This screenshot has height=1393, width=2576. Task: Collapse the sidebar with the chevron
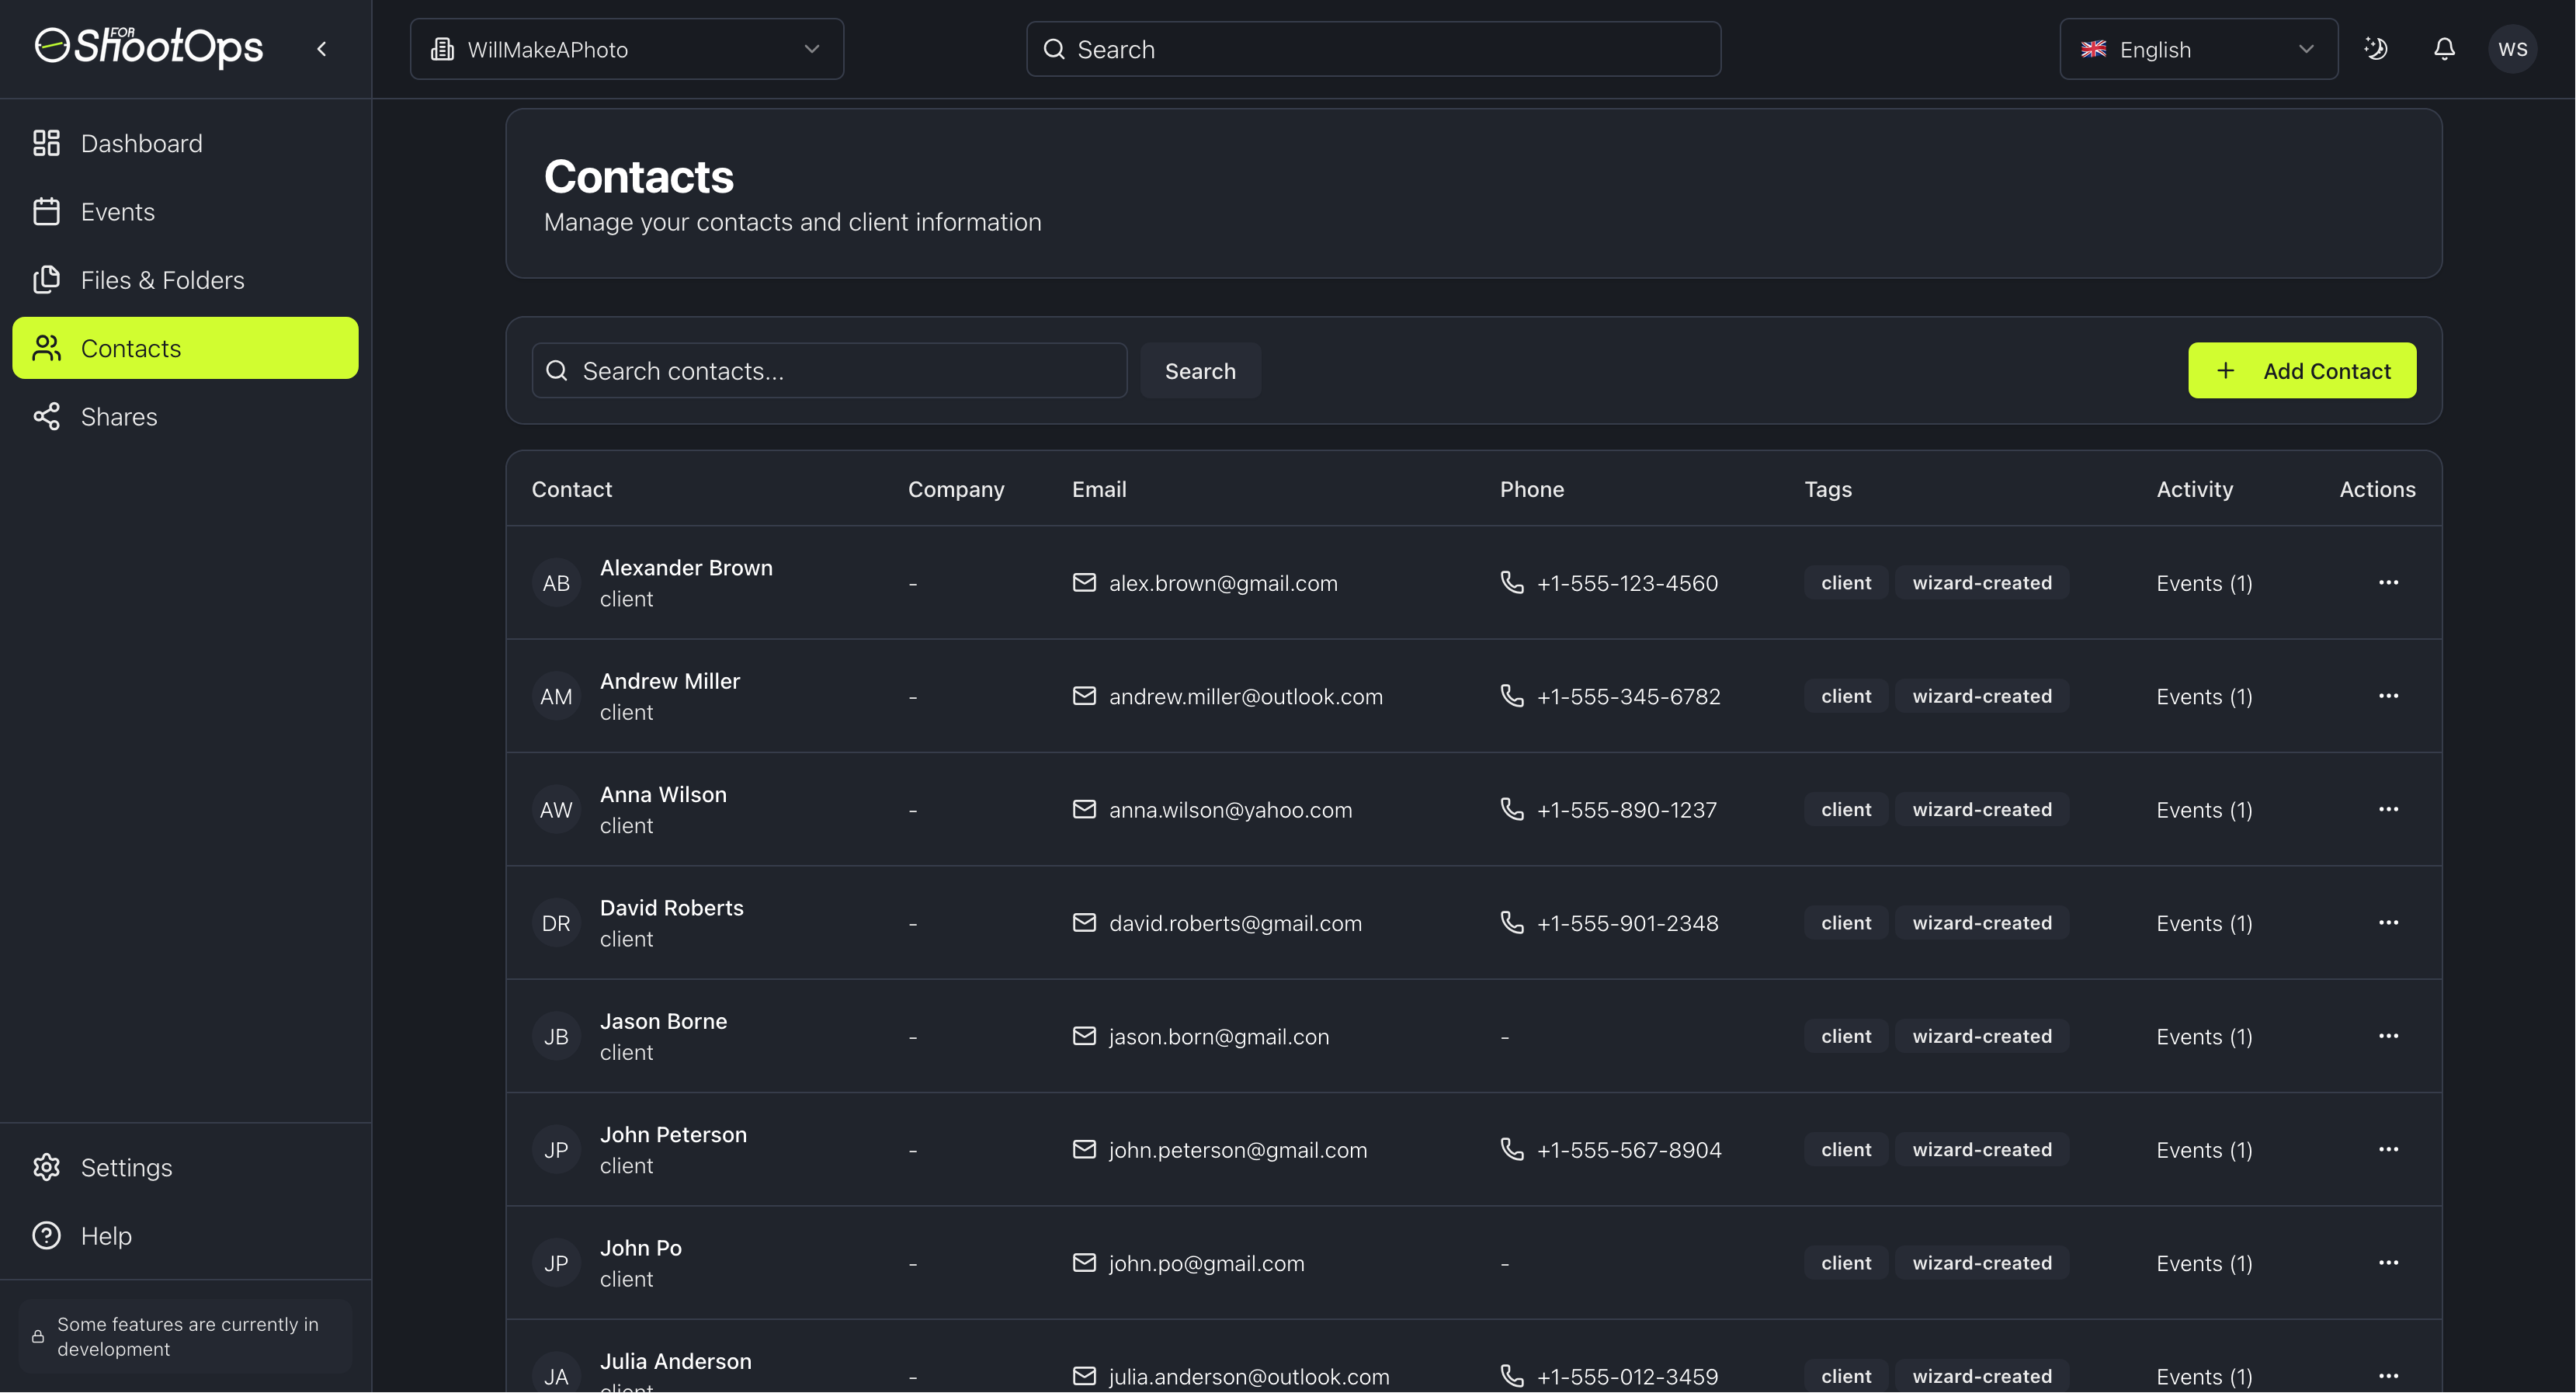(322, 49)
